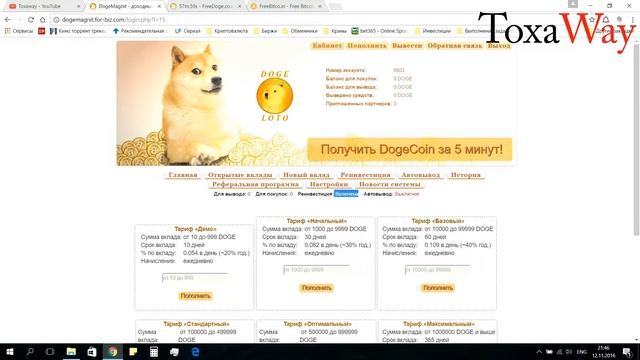Switch to the FreeDoge.co.in tab

pos(204,6)
